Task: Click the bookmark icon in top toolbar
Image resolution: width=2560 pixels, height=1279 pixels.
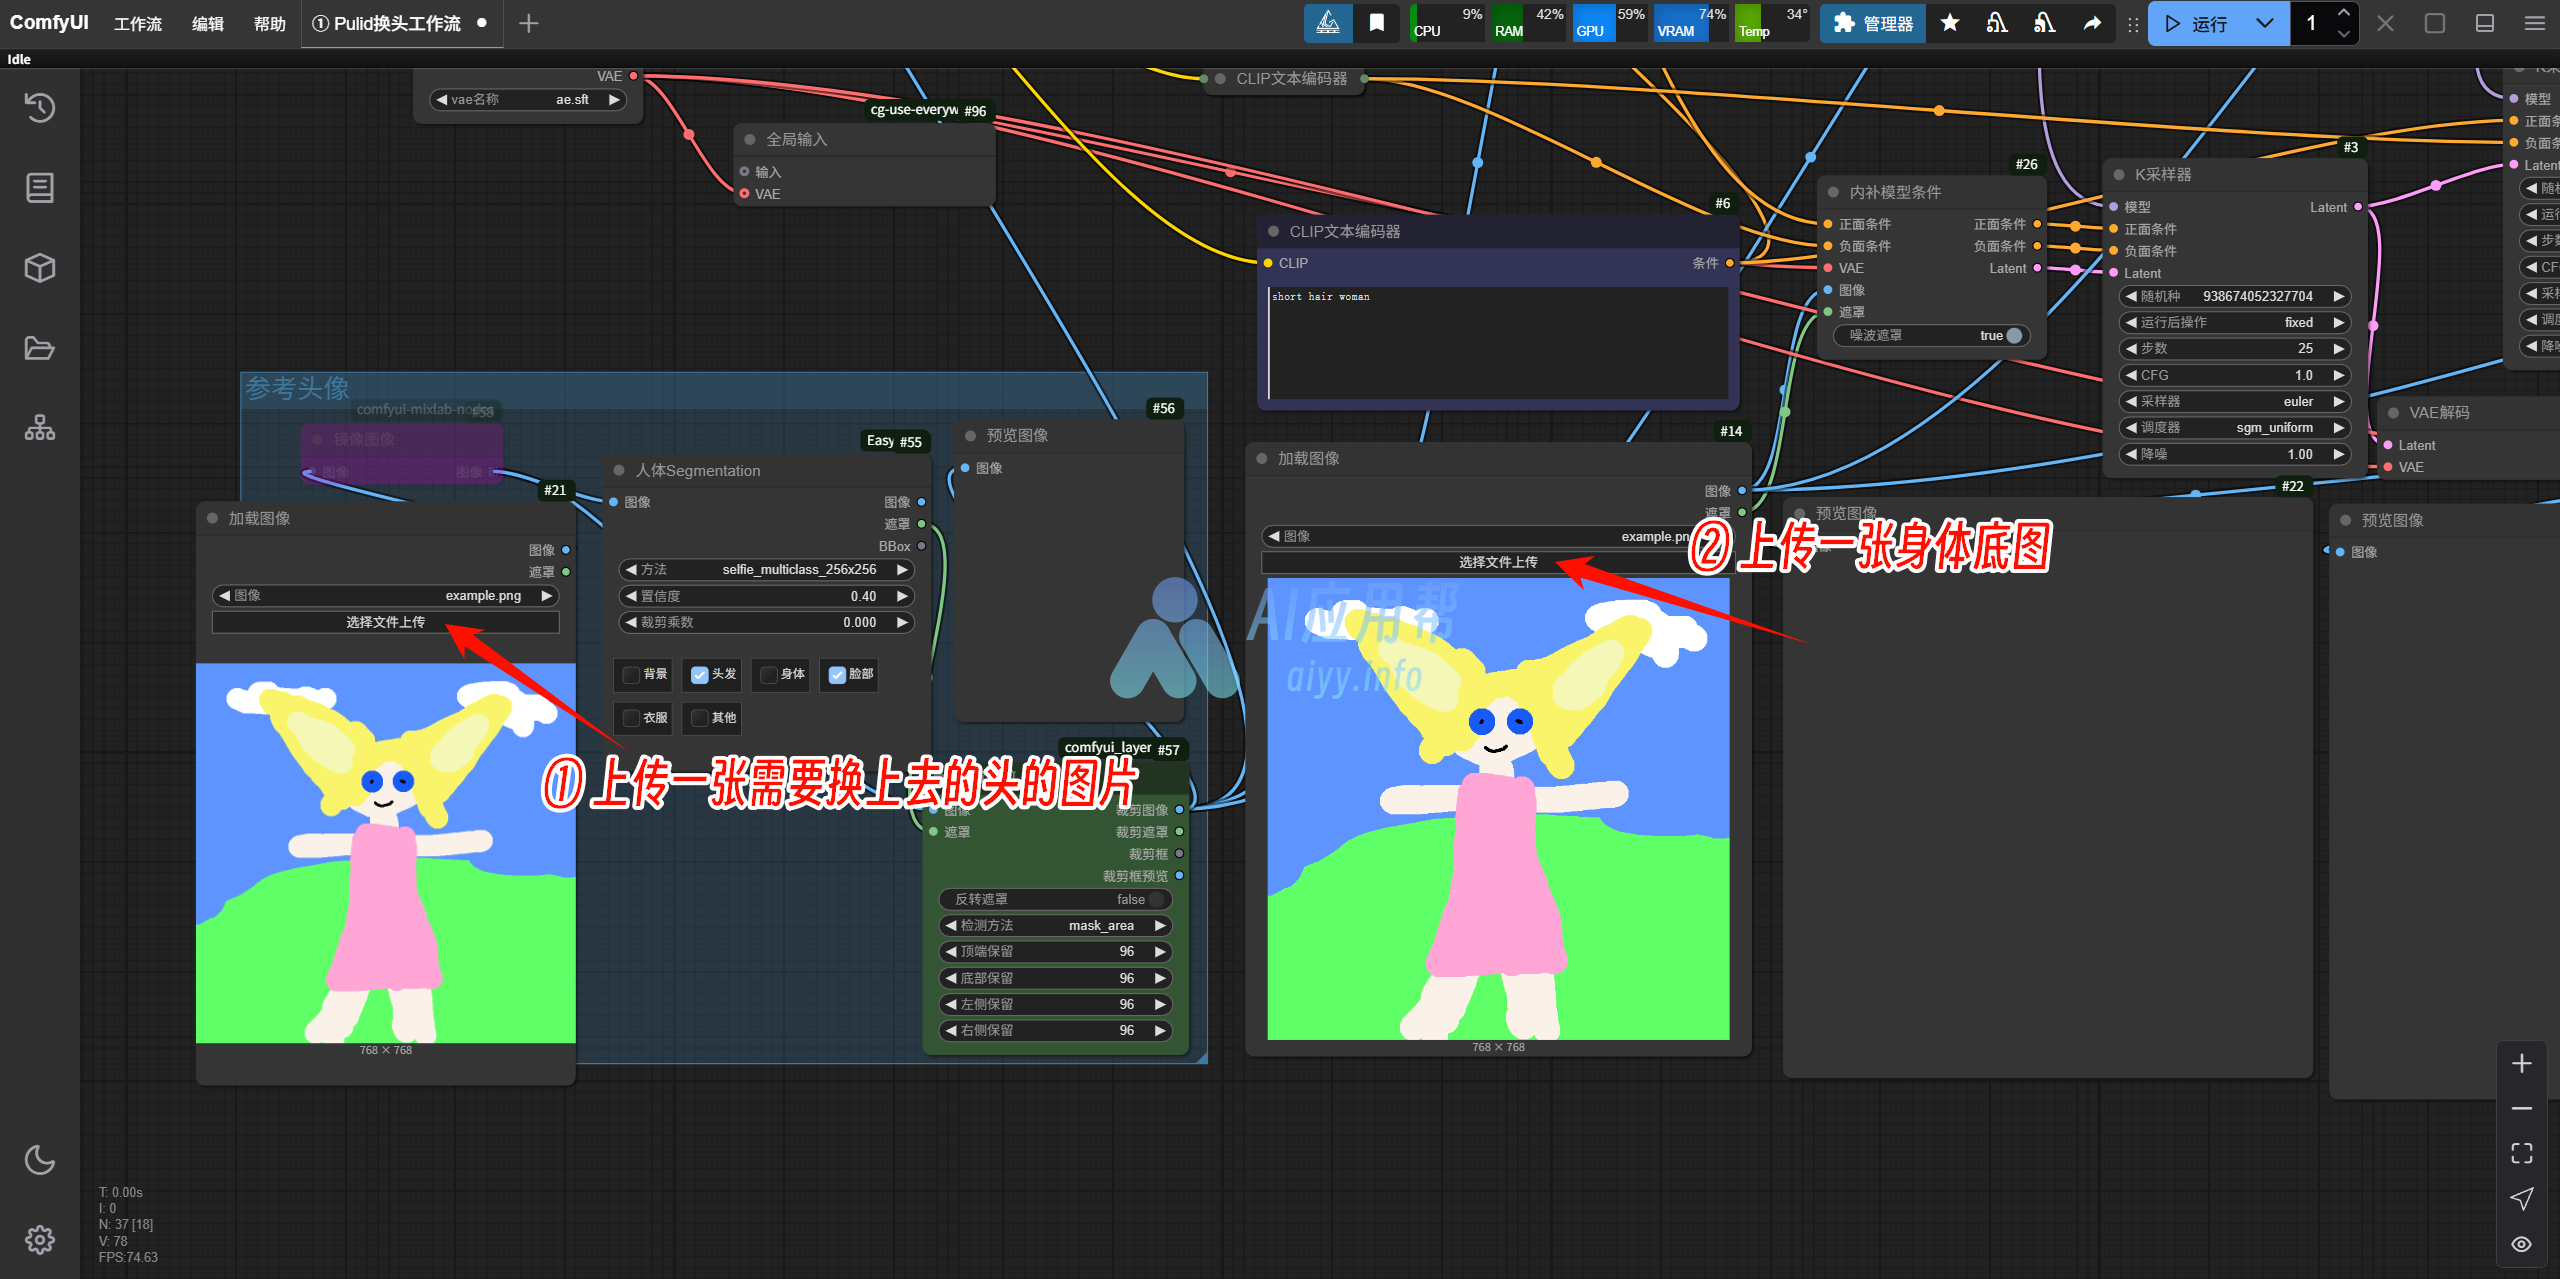Action: point(1377,23)
